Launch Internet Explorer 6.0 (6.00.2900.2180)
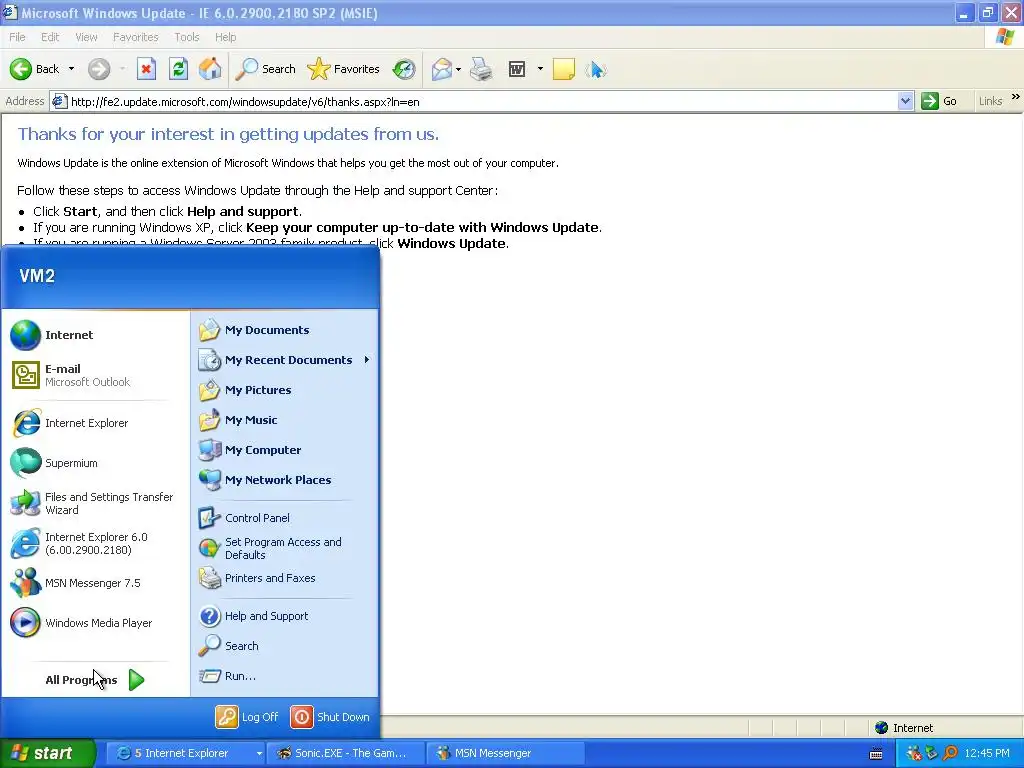 (95, 543)
